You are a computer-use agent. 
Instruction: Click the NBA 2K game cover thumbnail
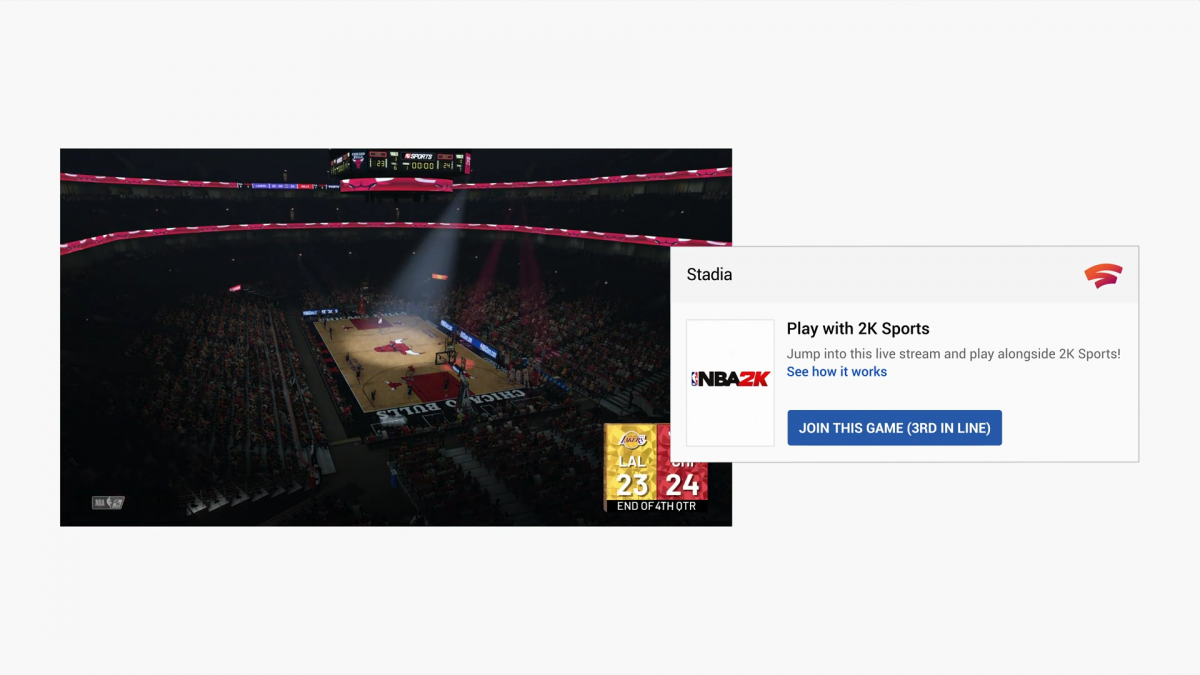pyautogui.click(x=730, y=382)
